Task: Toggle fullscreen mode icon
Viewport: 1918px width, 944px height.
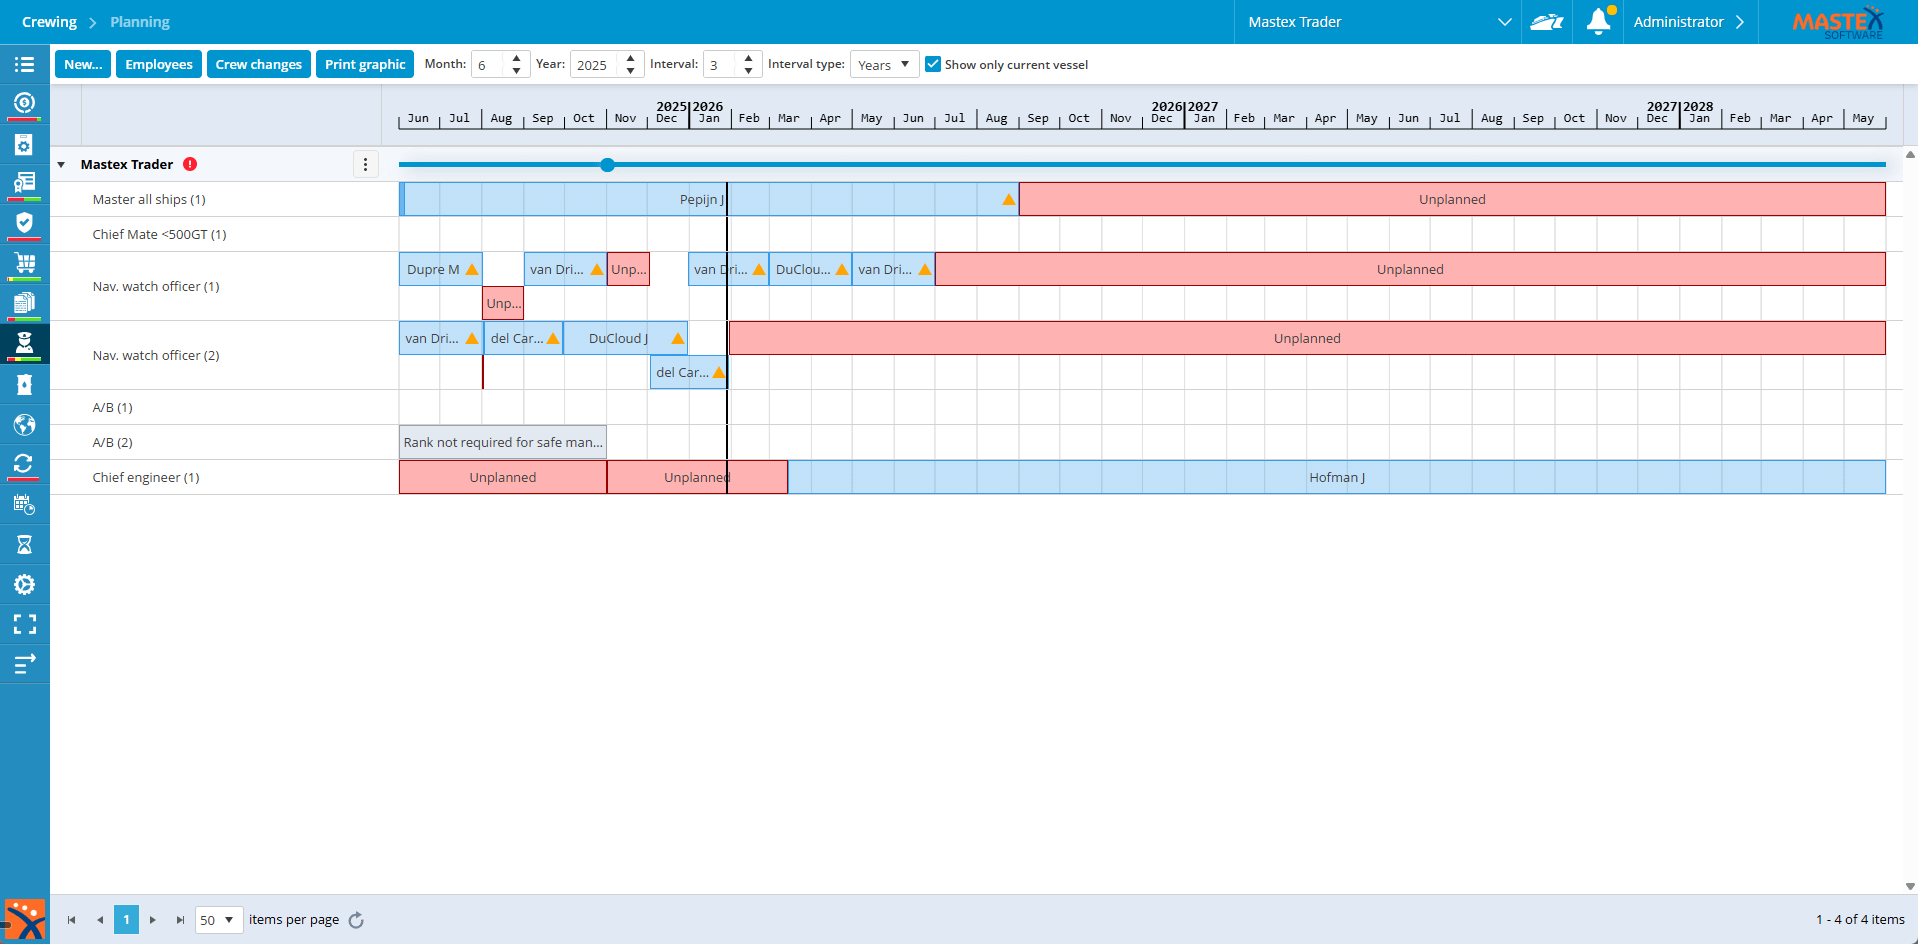Action: tap(24, 625)
